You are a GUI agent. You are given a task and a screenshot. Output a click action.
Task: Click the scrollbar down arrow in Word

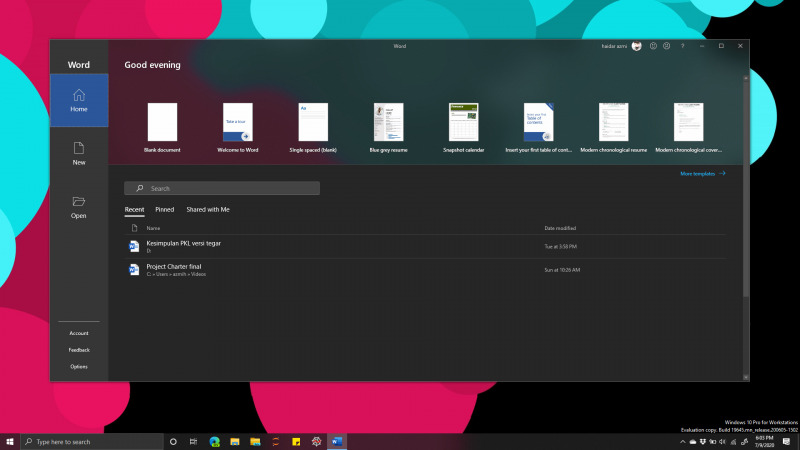[x=746, y=378]
